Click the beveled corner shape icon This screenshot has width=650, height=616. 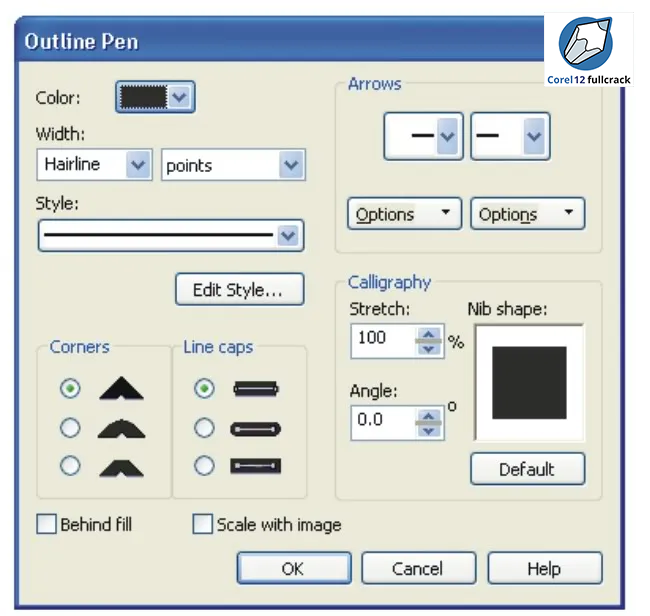pyautogui.click(x=121, y=467)
